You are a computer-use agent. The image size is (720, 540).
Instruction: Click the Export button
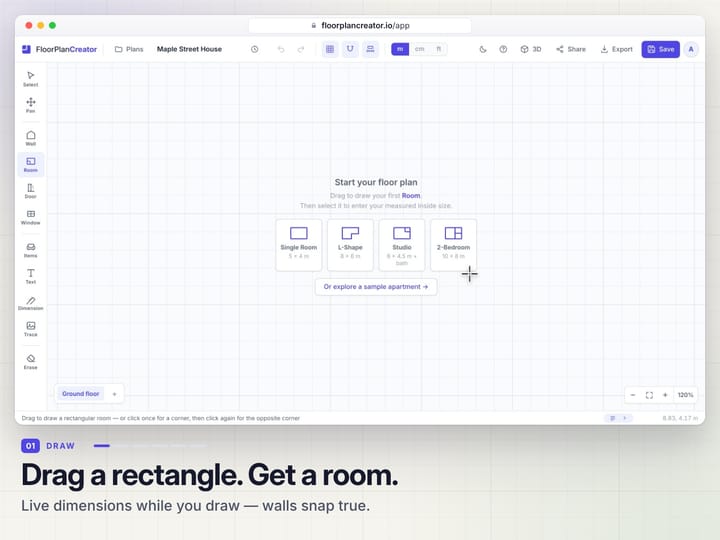point(617,49)
